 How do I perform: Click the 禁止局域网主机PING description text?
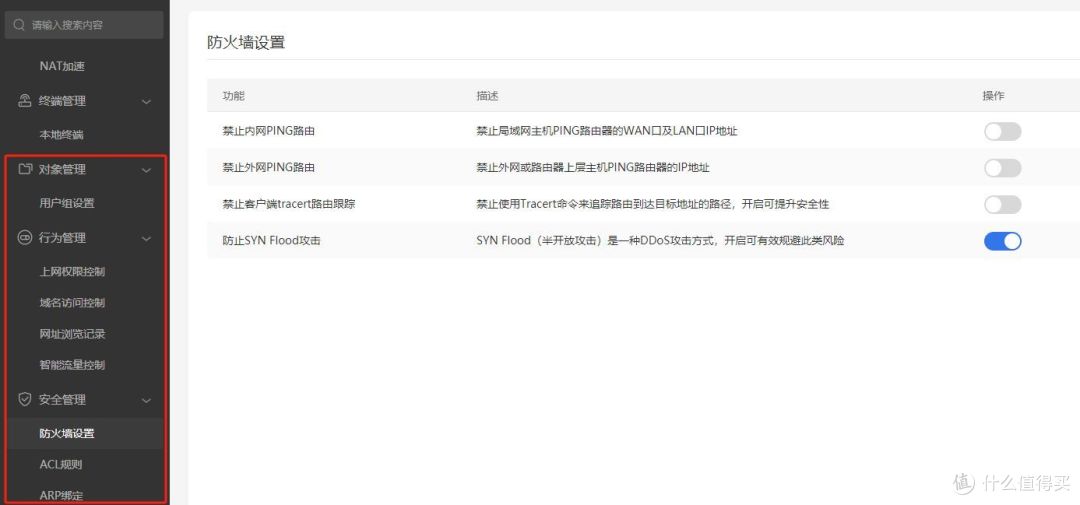point(607,131)
